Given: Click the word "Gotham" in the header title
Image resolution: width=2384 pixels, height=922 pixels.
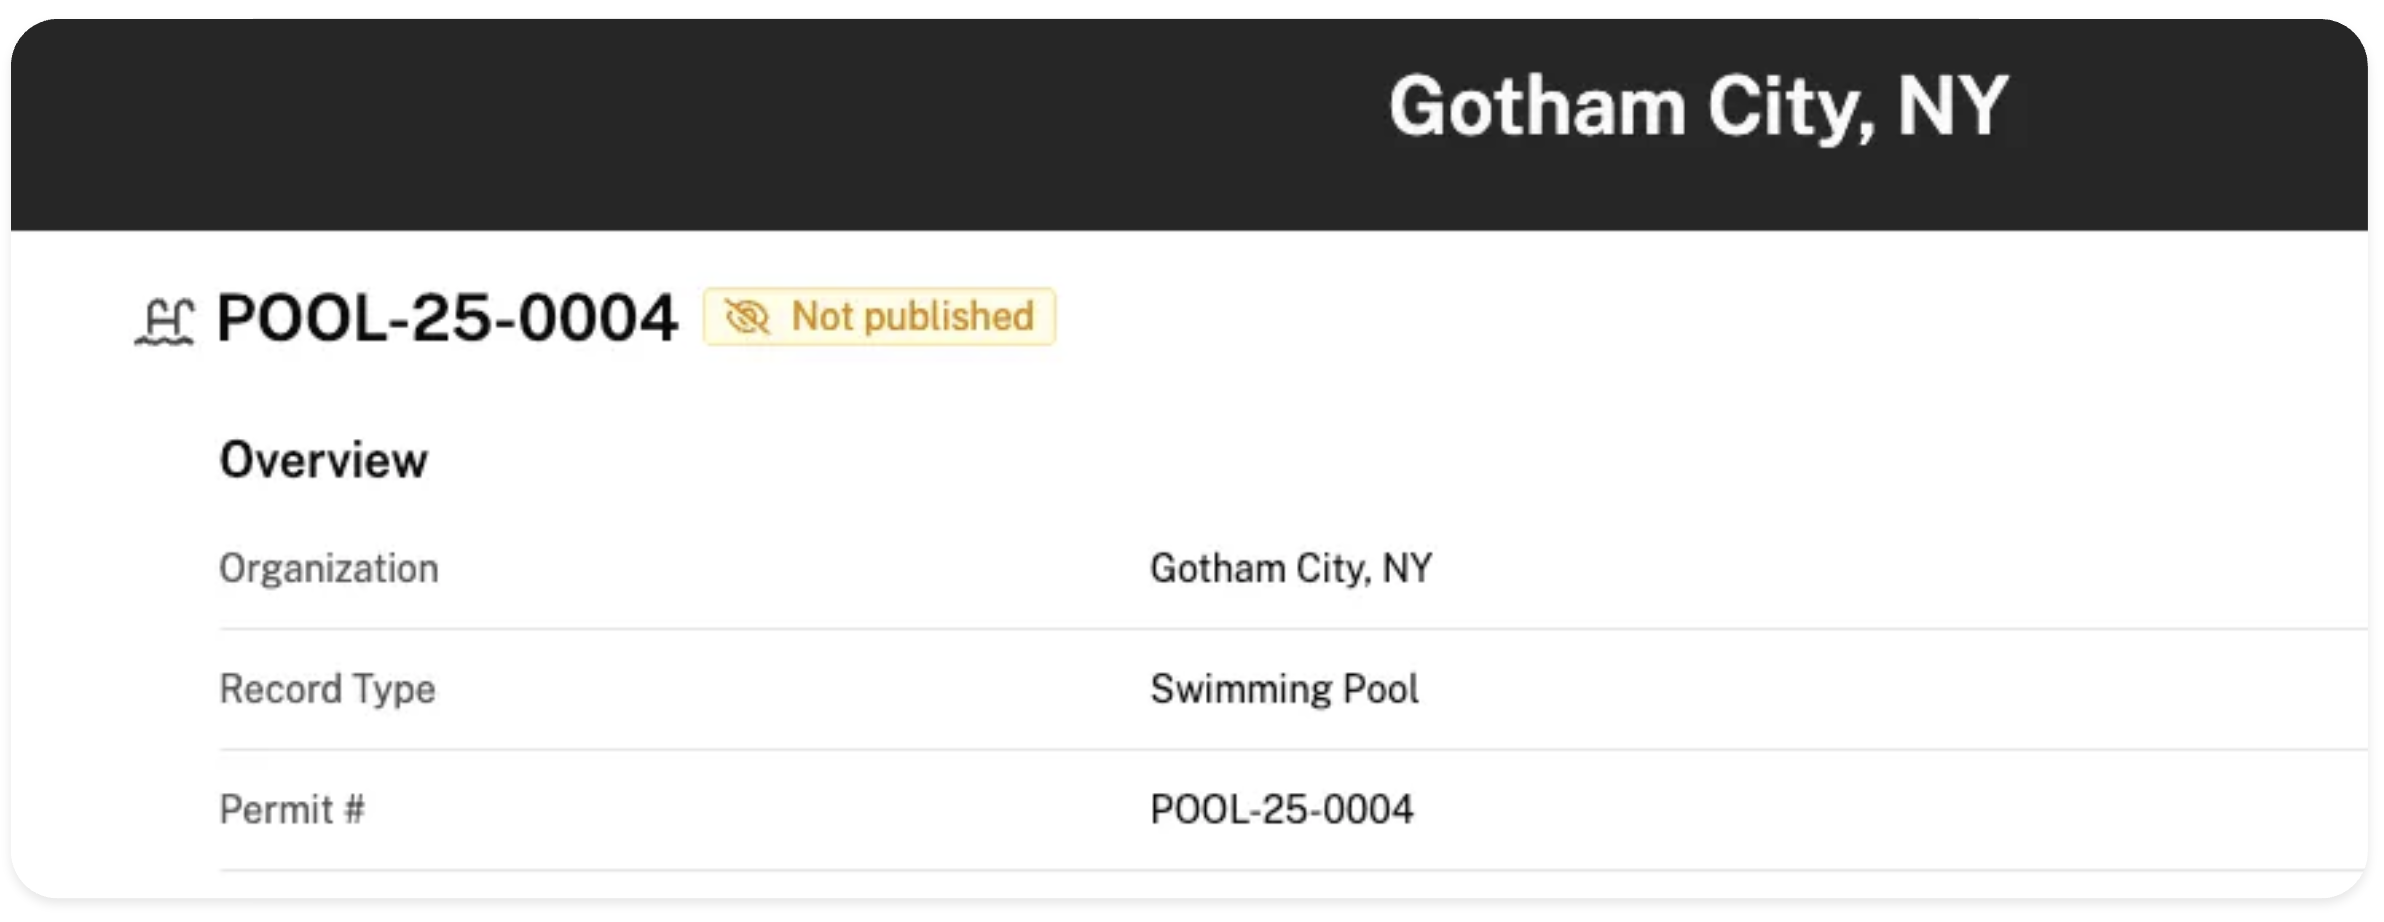Looking at the screenshot, I should [x=1537, y=107].
